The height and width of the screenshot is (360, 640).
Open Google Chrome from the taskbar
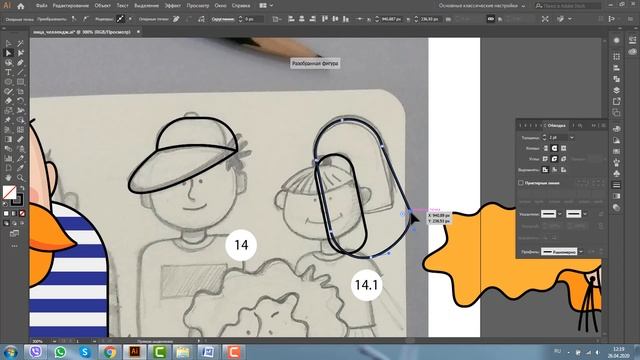[109, 351]
